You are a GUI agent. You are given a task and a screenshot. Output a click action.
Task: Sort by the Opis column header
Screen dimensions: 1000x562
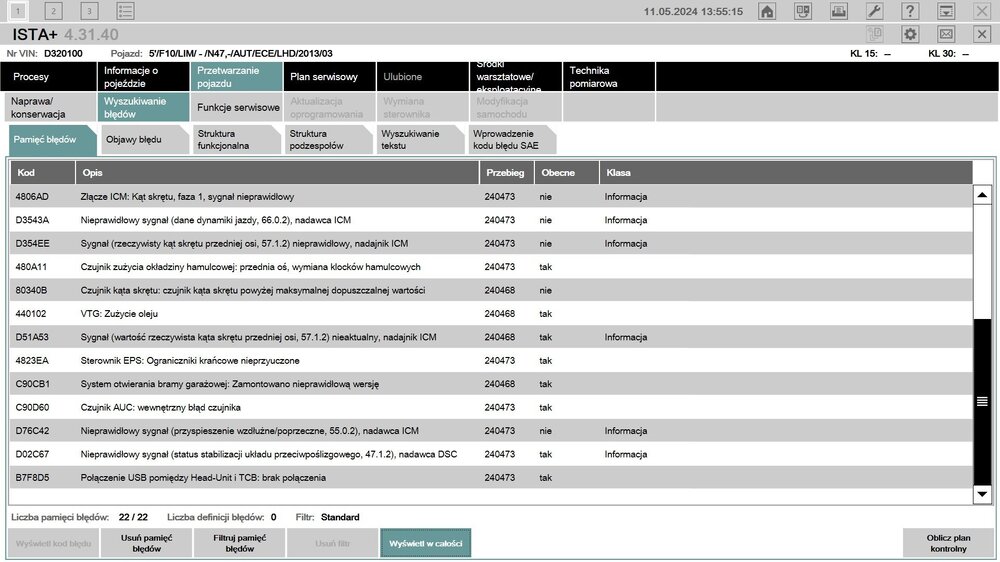point(277,173)
